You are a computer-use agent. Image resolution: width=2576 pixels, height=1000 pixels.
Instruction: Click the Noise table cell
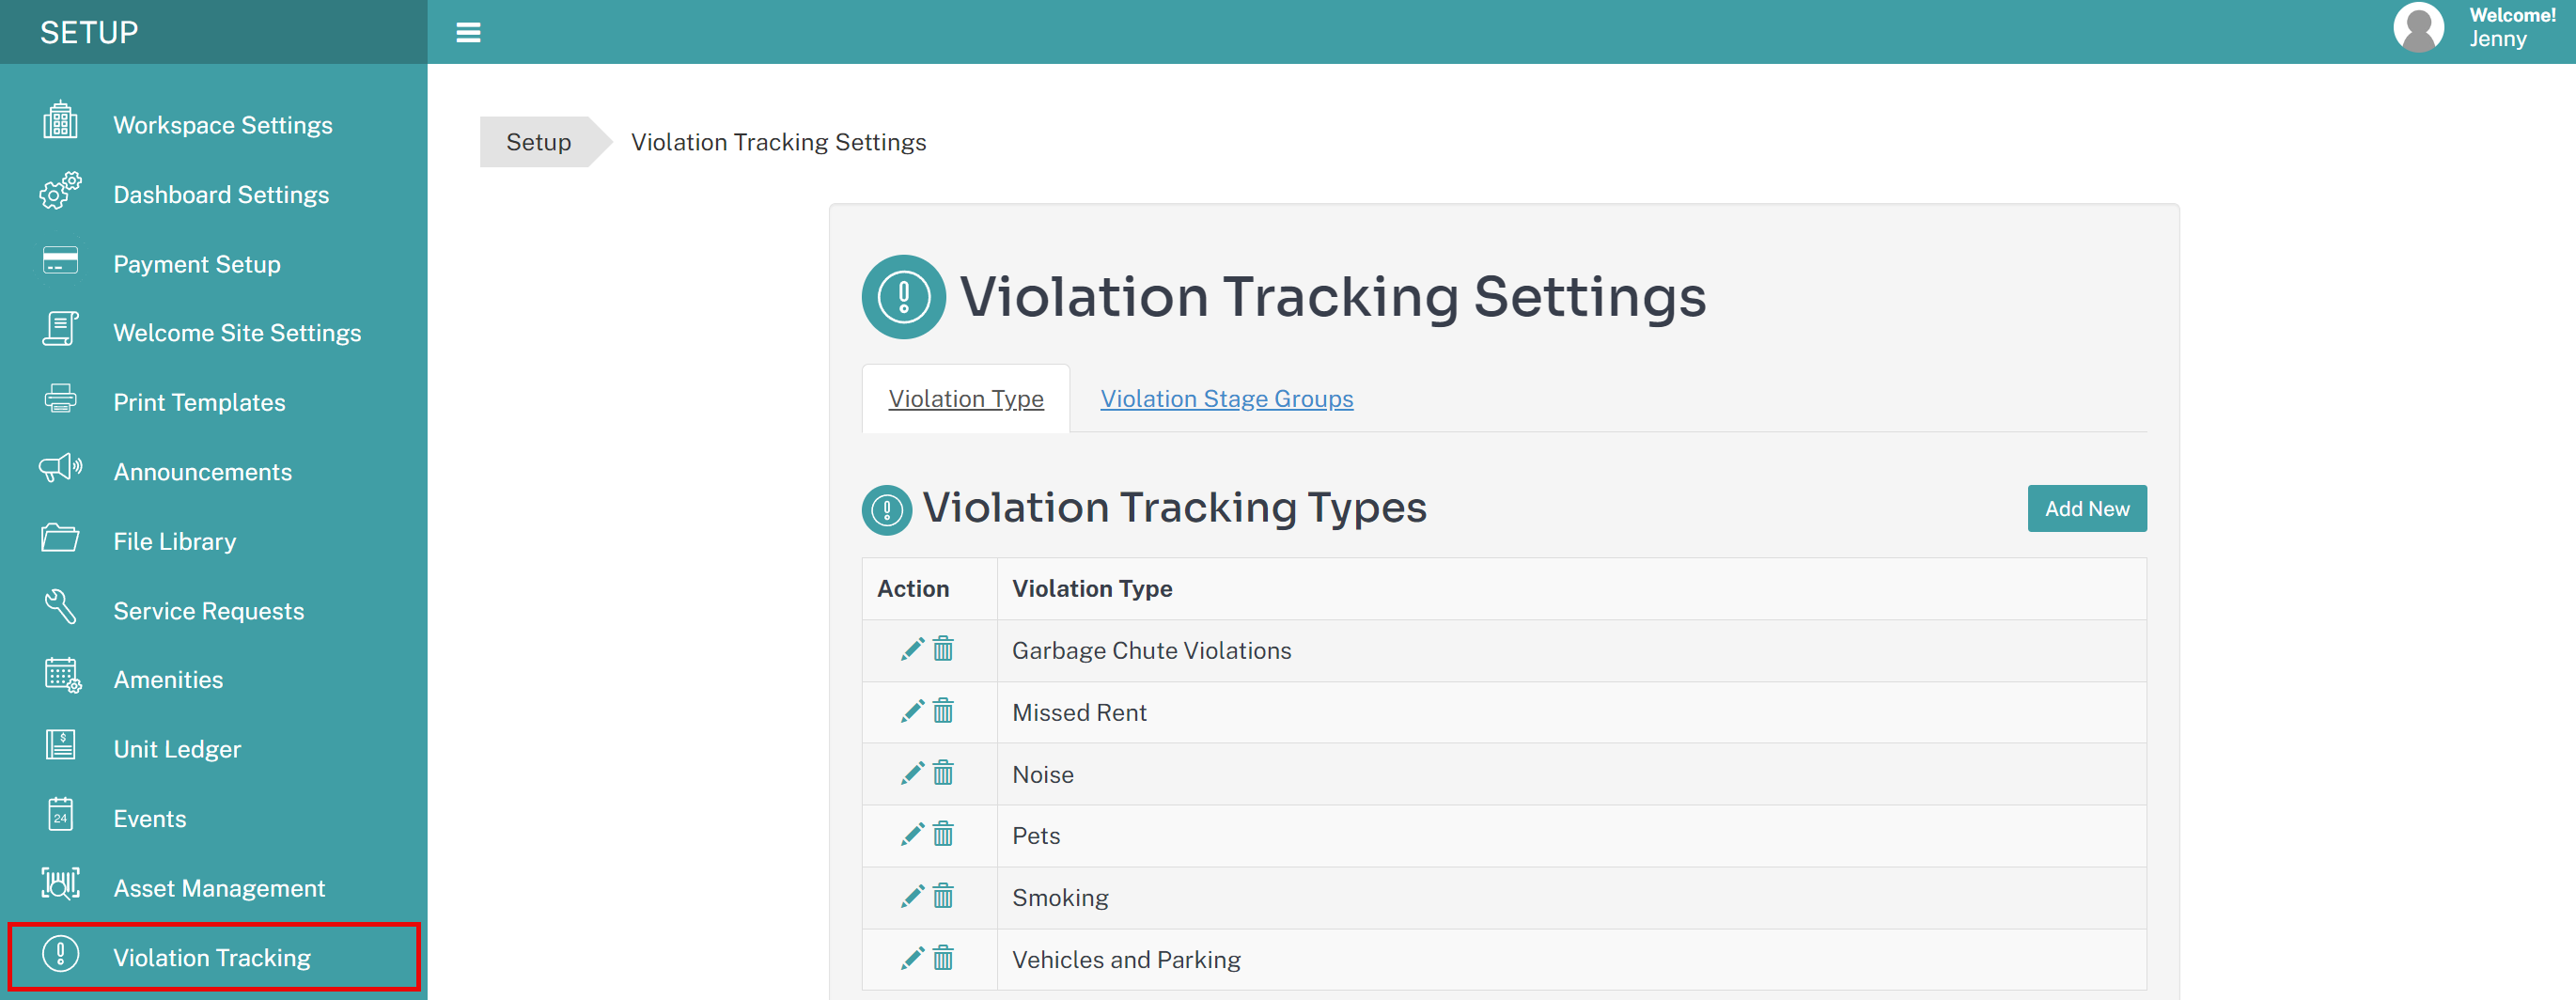1571,774
